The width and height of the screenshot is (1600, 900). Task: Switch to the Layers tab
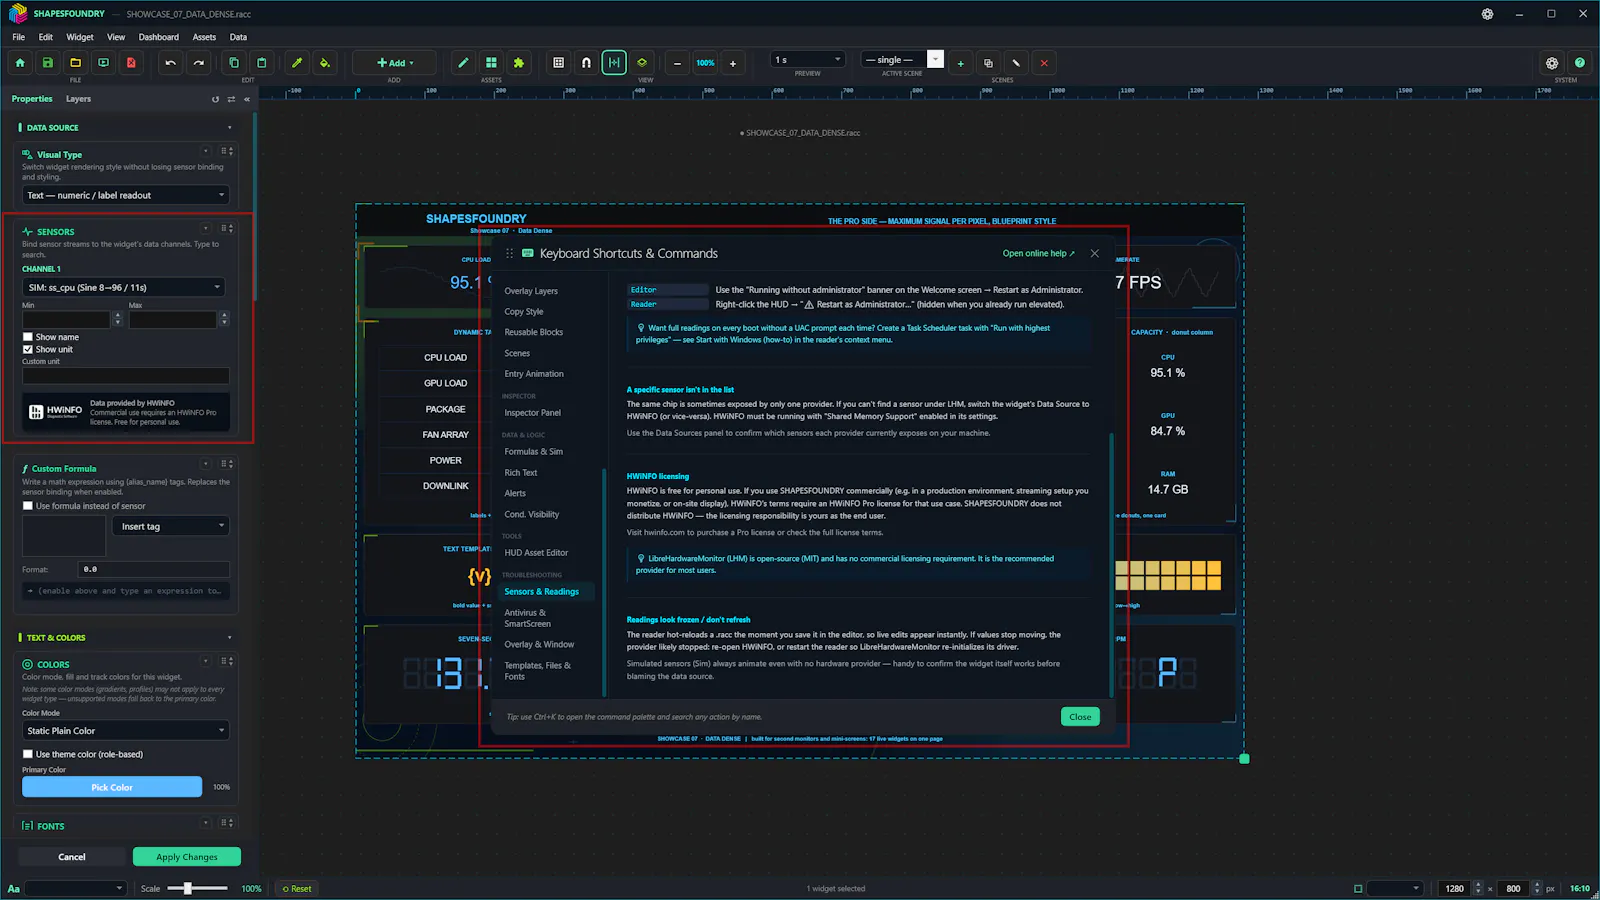(x=78, y=99)
